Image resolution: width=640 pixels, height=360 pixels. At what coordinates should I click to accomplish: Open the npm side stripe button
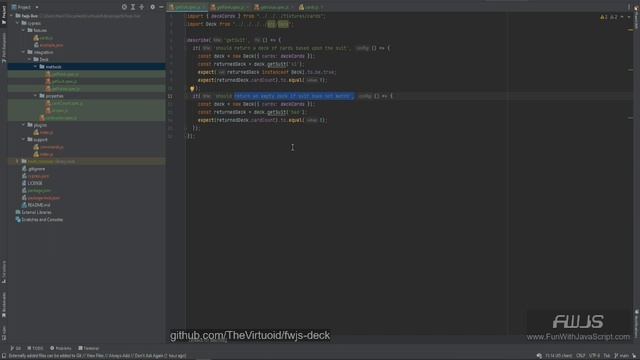(4, 332)
